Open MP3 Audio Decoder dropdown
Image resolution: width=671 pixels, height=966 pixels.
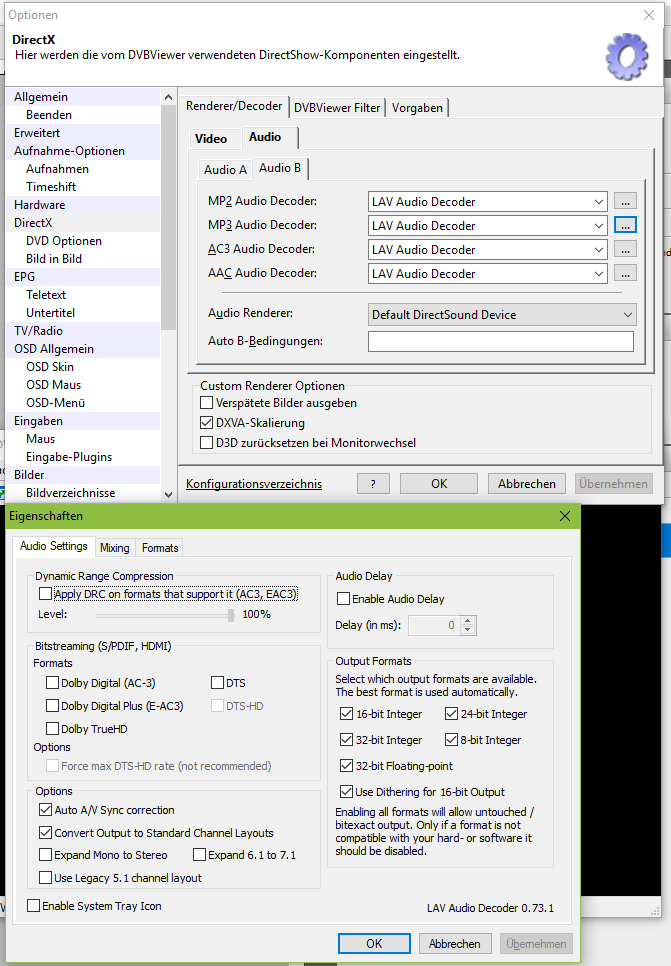point(488,225)
